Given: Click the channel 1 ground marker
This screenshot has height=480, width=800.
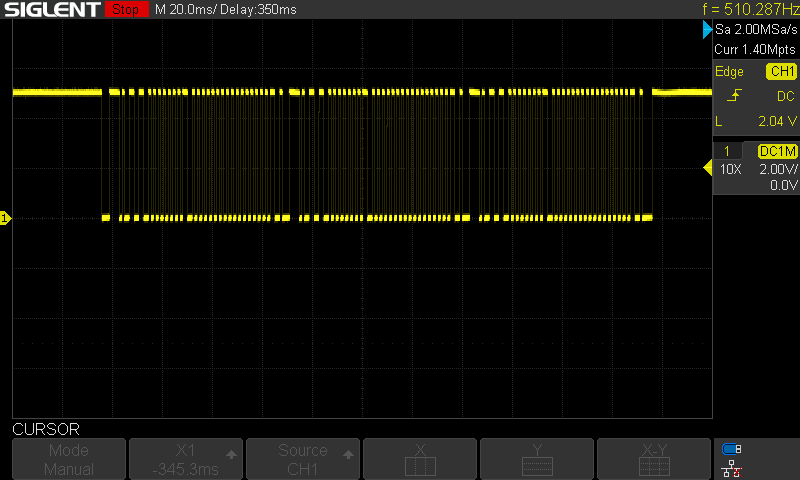Looking at the screenshot, I should pos(5,218).
